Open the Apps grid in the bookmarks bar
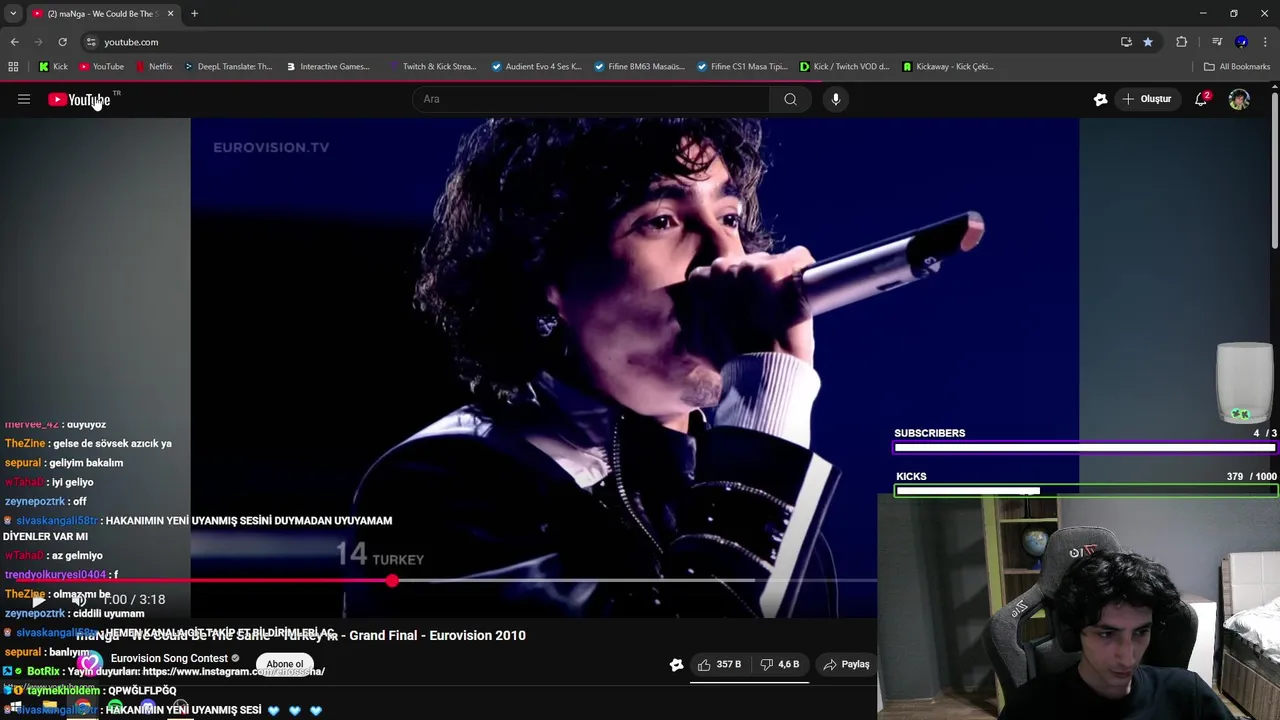The width and height of the screenshot is (1280, 720). pos(13,67)
